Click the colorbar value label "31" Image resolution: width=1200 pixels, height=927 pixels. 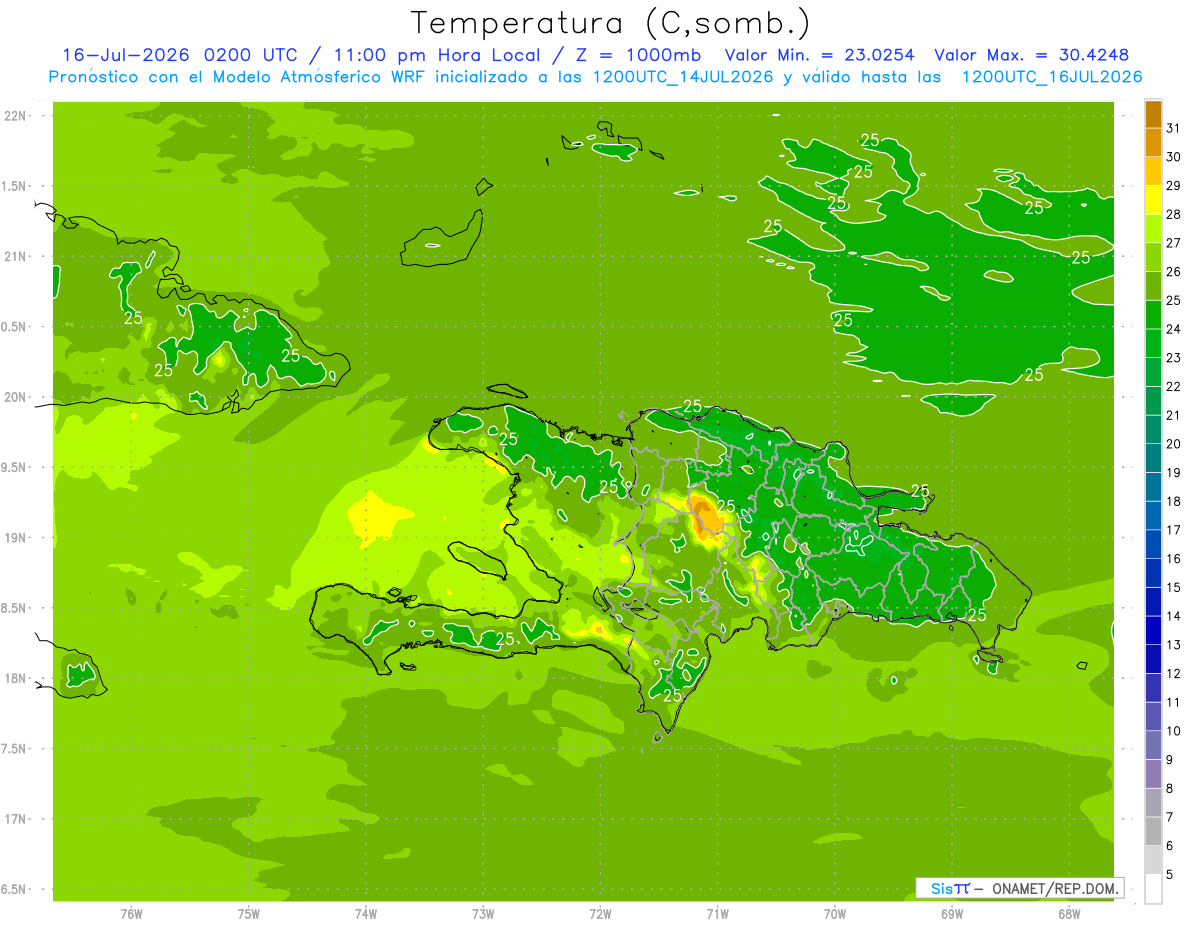coord(1174,127)
